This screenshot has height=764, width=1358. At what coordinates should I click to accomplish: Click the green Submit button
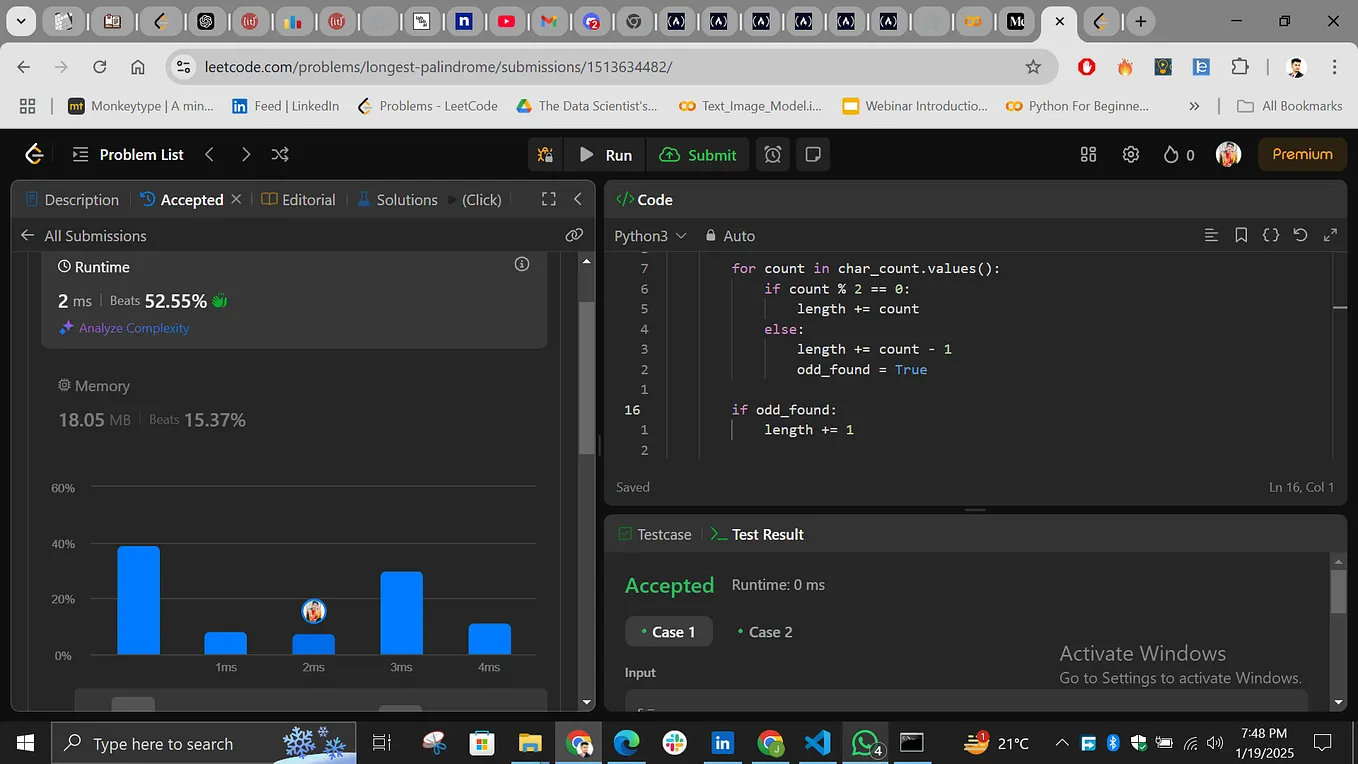coord(698,154)
